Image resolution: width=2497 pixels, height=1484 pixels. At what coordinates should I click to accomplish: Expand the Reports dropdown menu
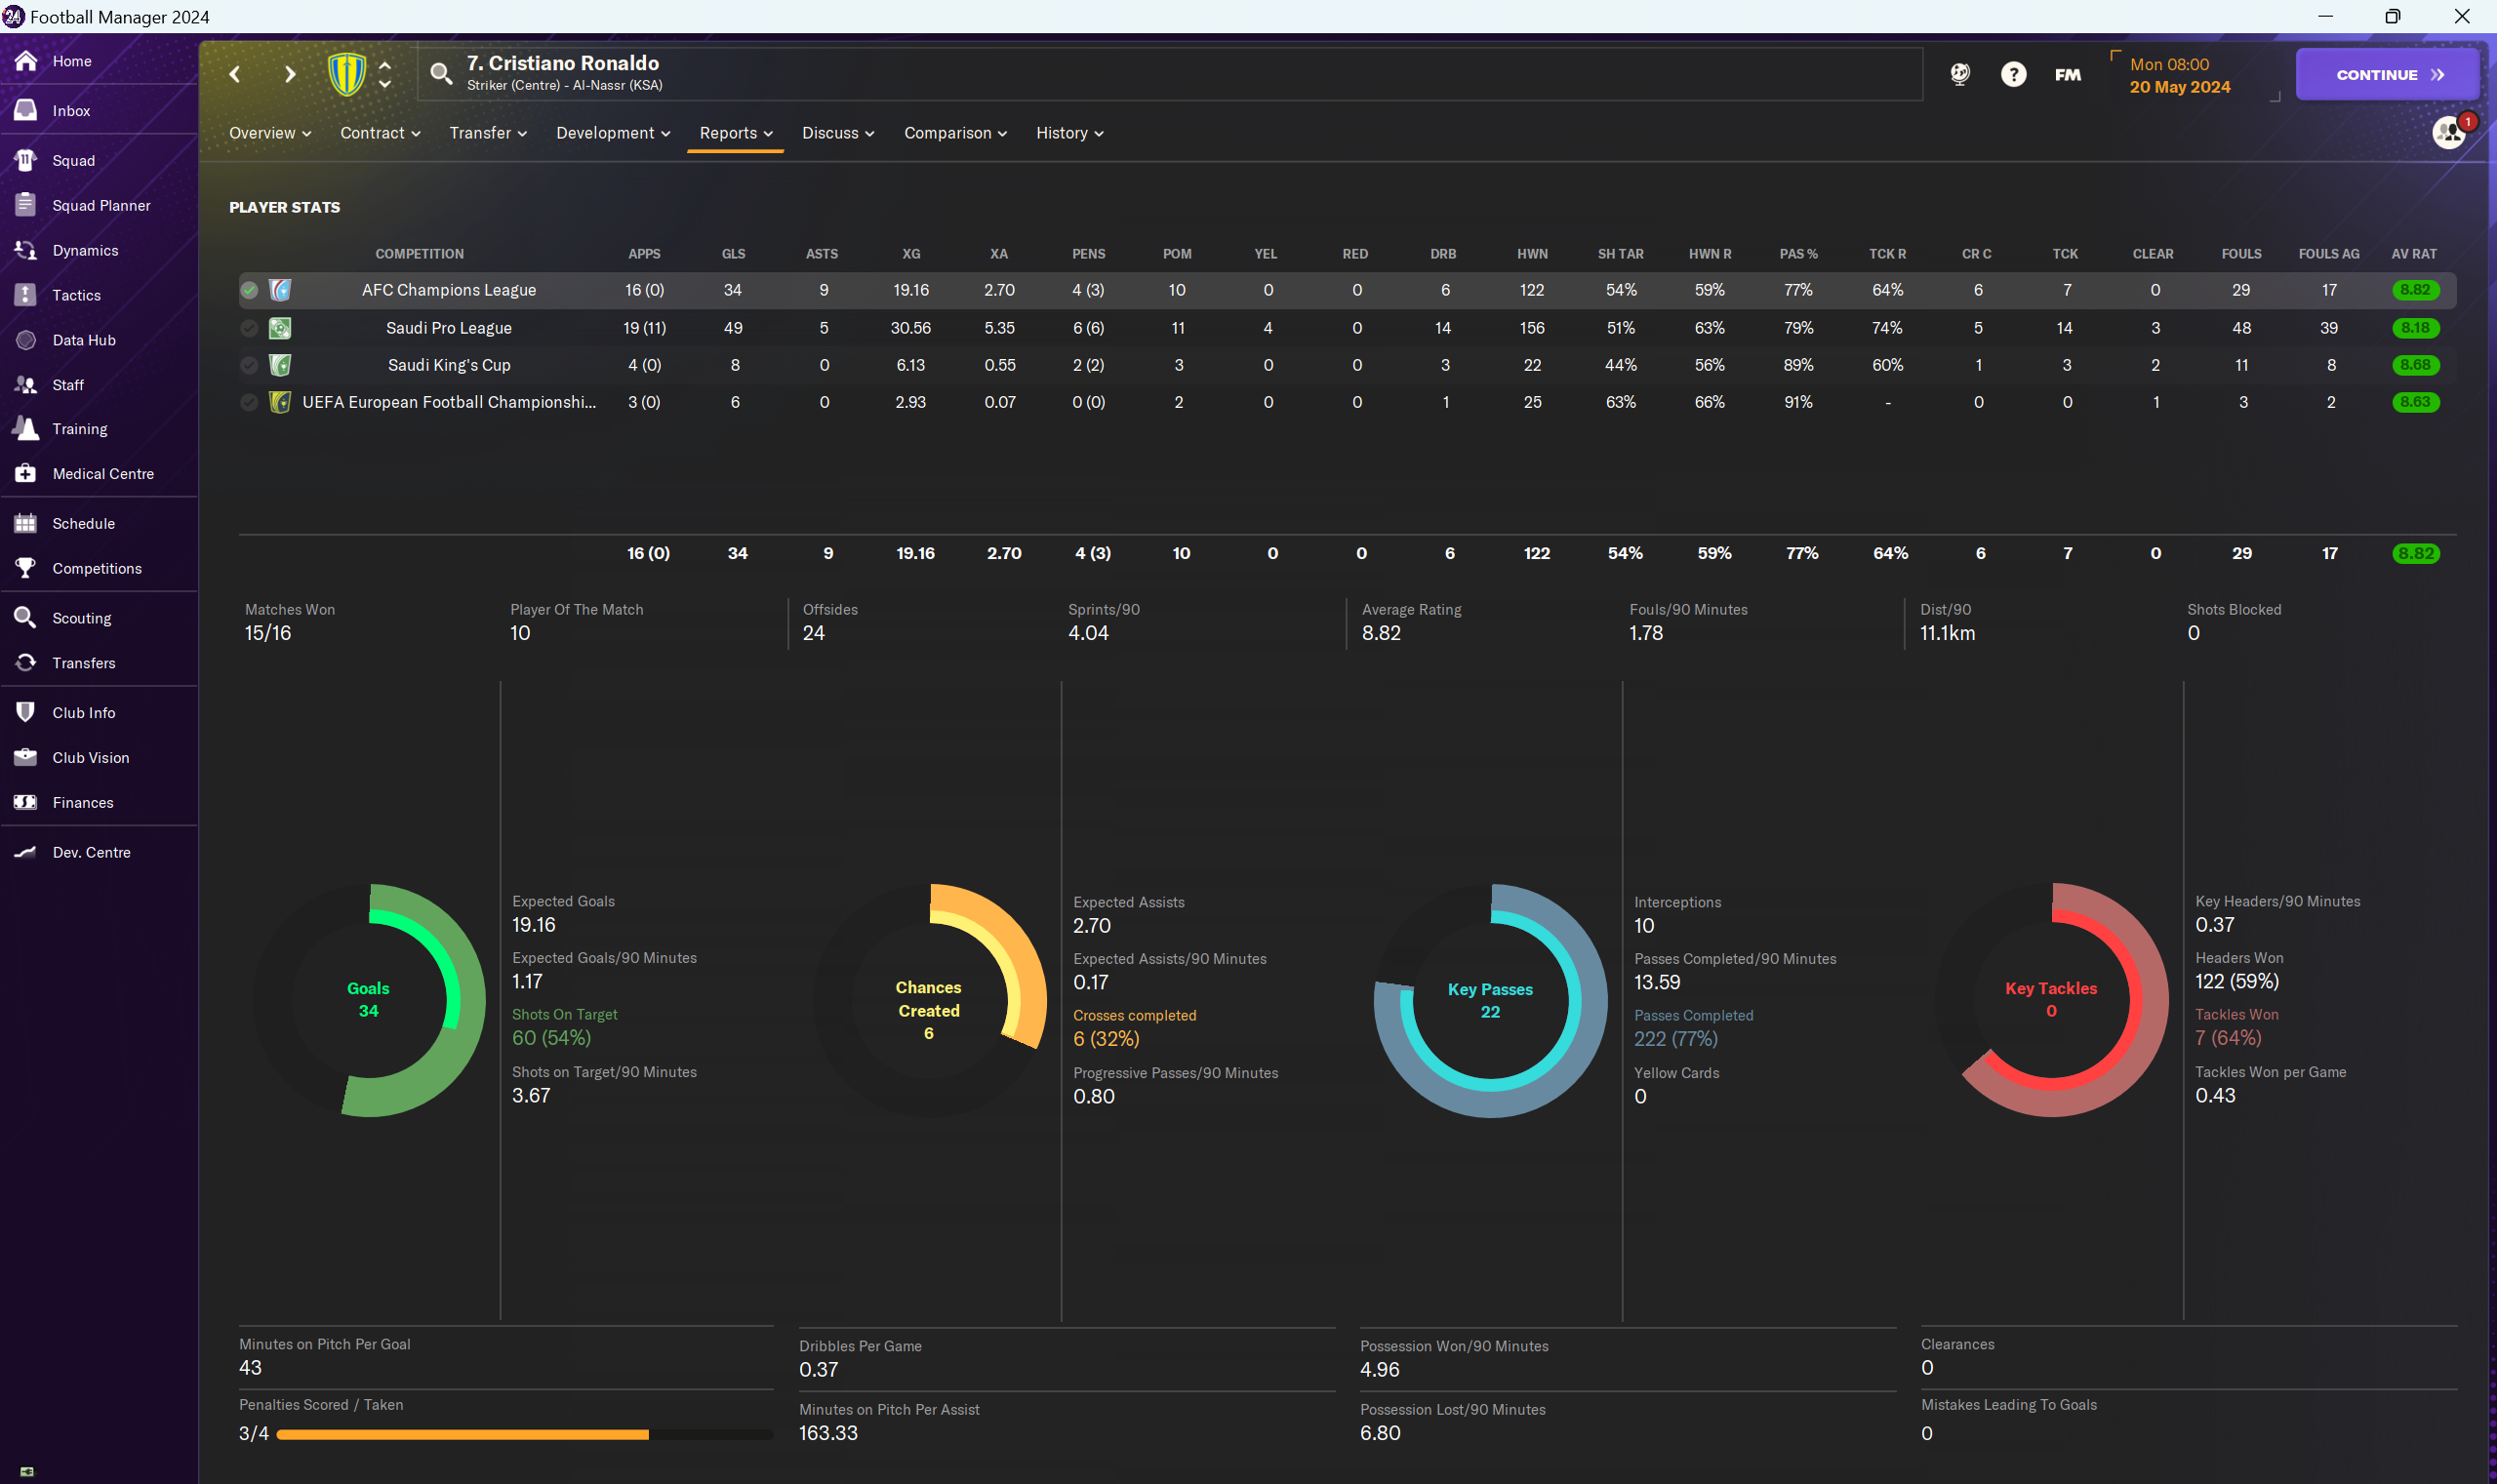coord(736,133)
